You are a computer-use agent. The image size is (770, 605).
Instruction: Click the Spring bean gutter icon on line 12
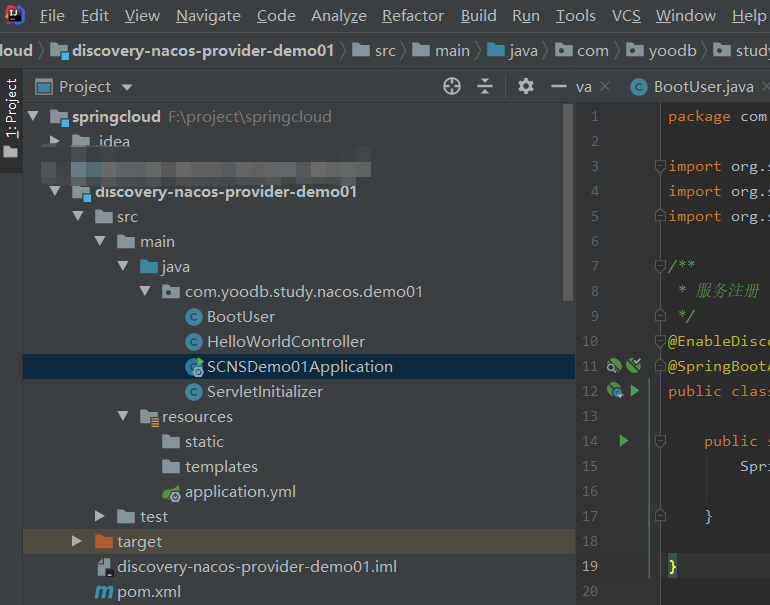coord(614,390)
